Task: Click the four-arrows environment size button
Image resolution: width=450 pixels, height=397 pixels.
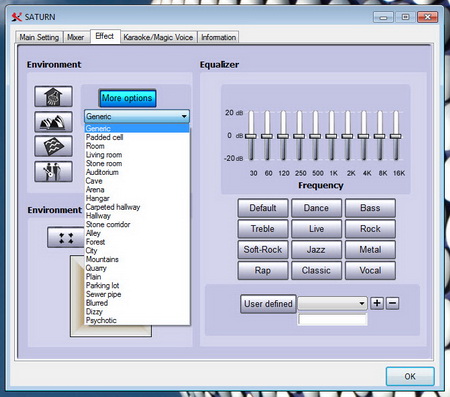Action: 66,238
